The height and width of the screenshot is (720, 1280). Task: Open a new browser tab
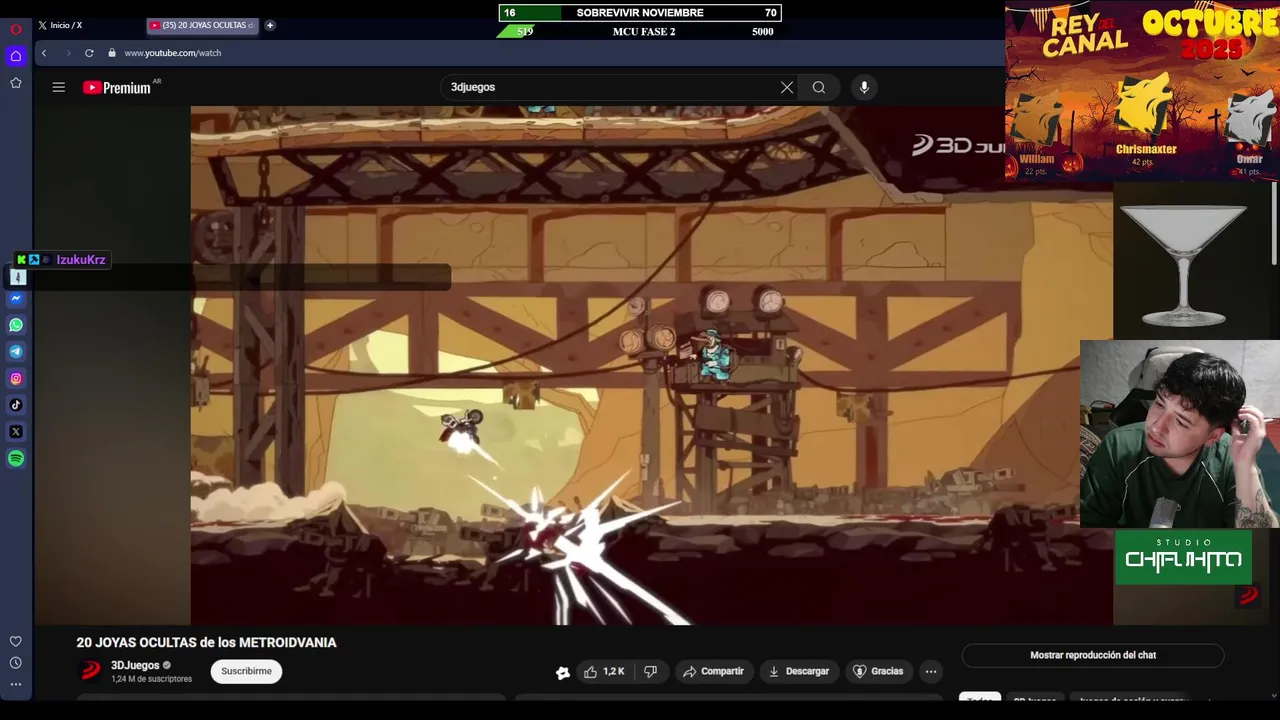pyautogui.click(x=270, y=25)
